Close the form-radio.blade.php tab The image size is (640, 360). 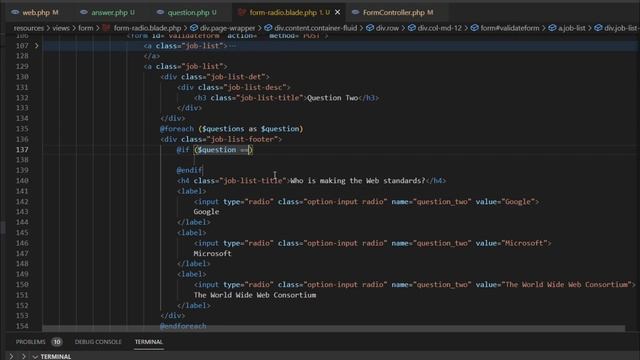(338, 13)
